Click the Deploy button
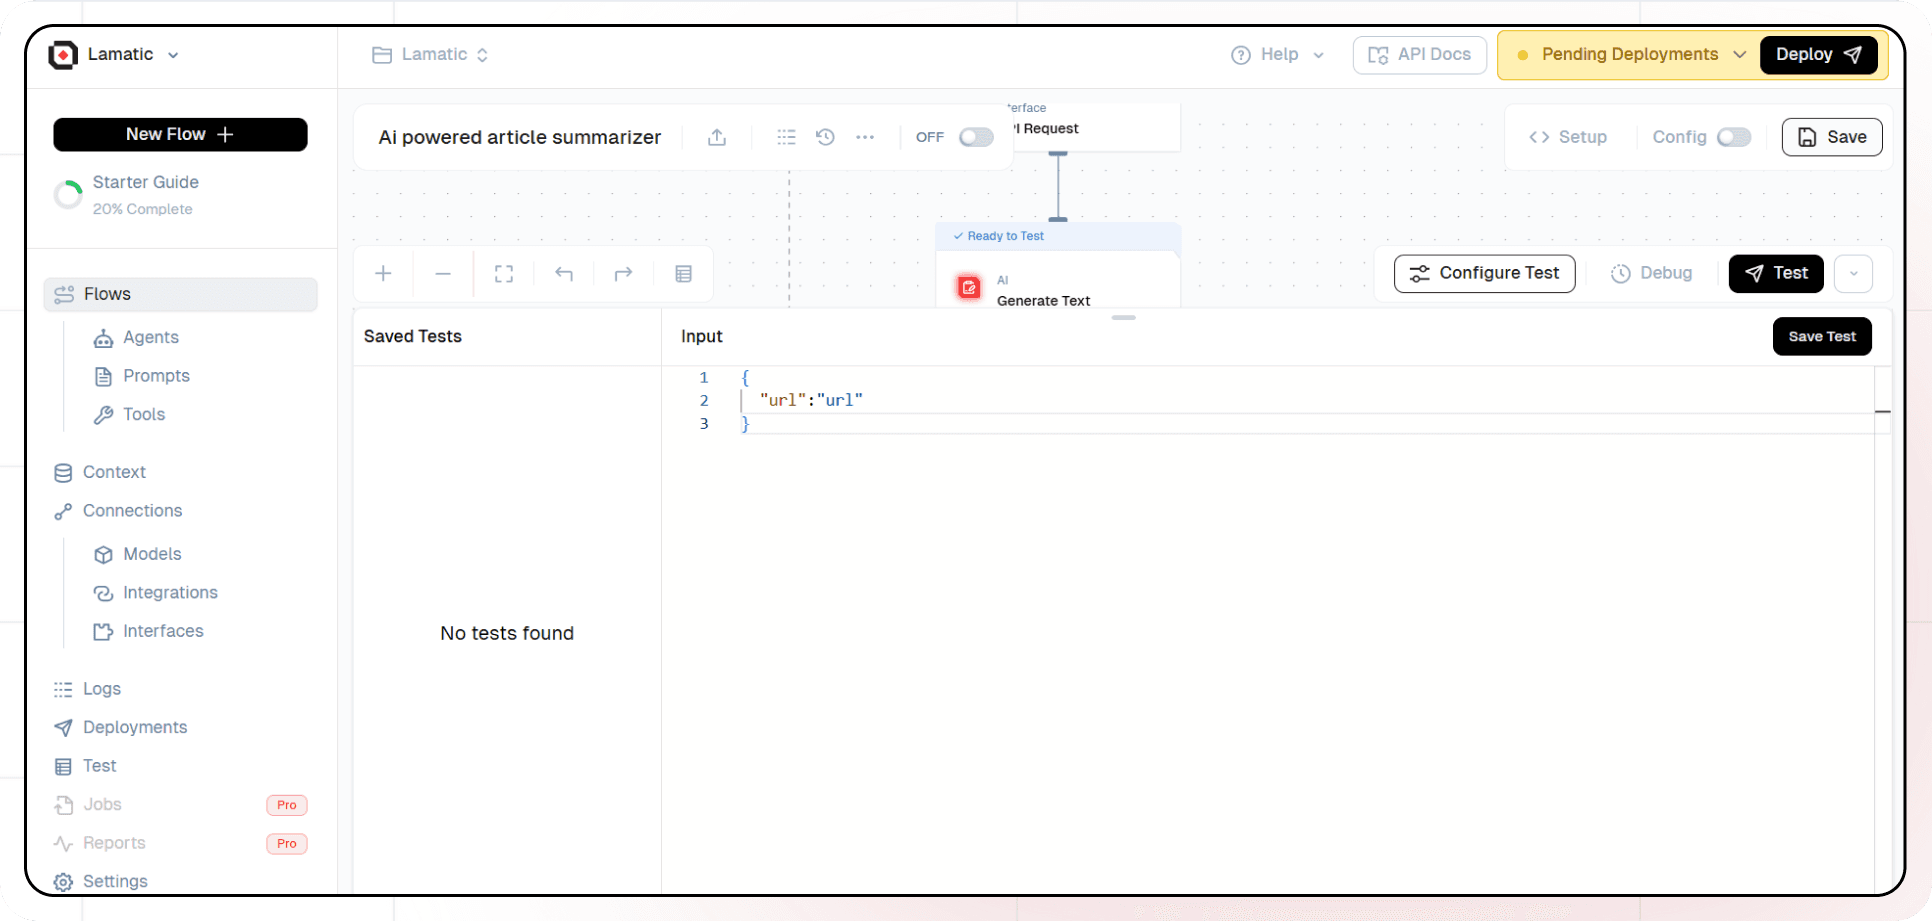The image size is (1932, 921). (x=1817, y=55)
